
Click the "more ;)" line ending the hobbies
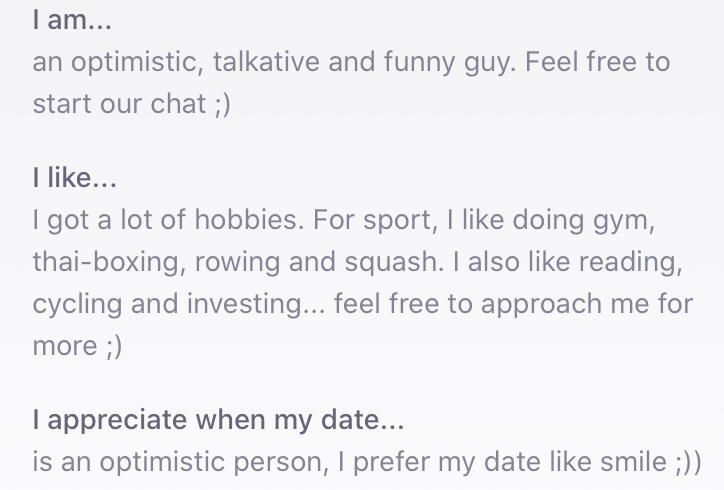click(78, 346)
